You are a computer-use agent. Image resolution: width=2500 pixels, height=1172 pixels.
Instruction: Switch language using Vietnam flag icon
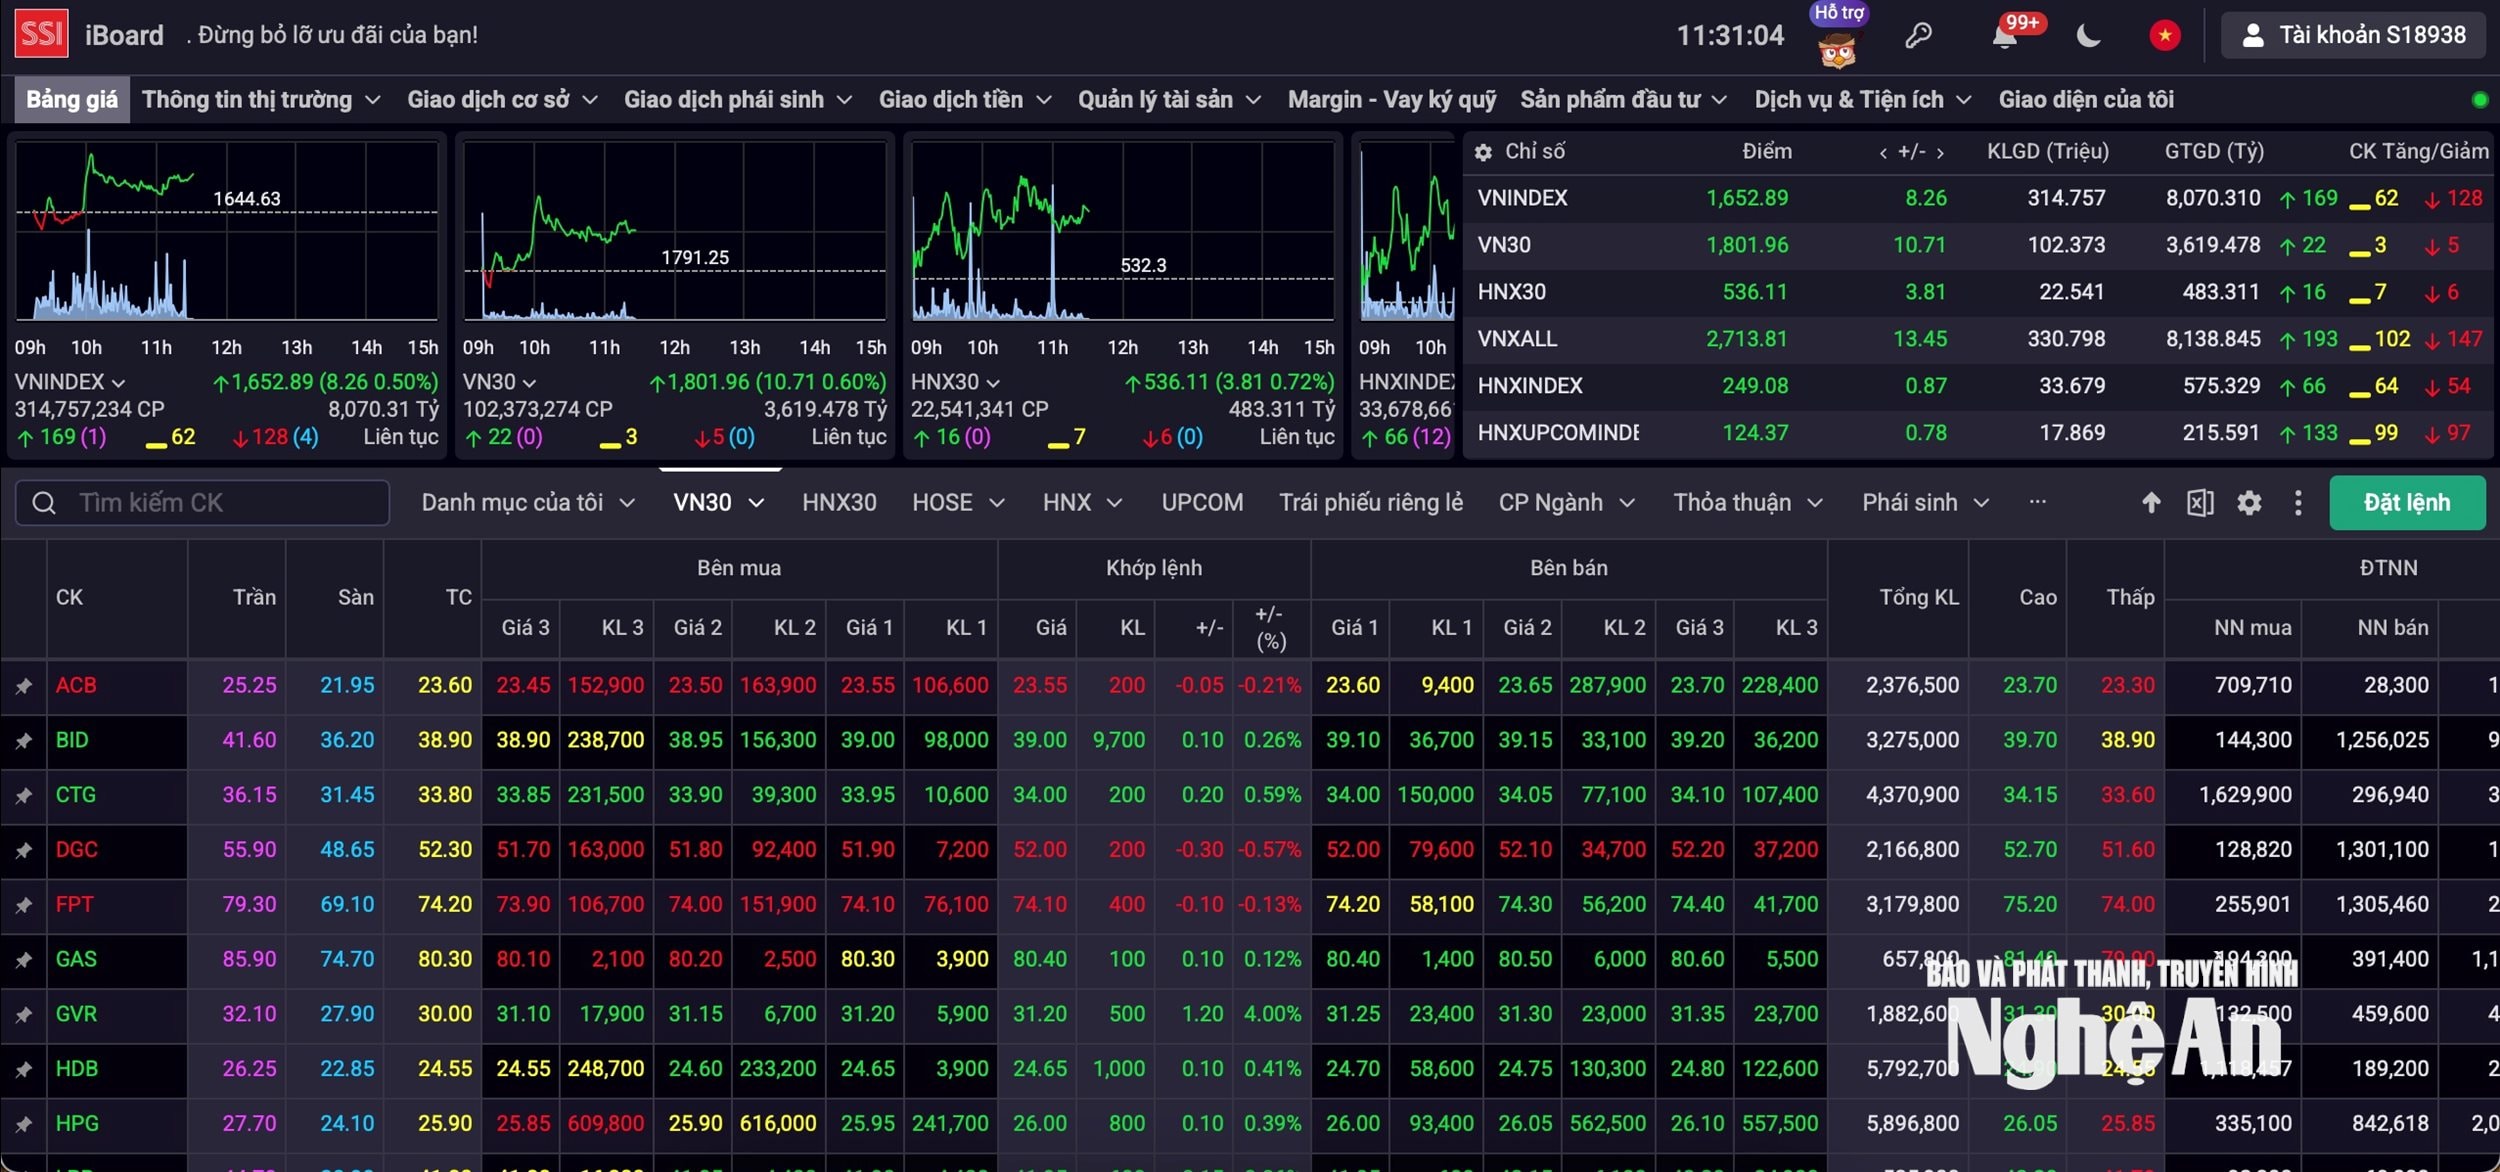pos(2165,36)
